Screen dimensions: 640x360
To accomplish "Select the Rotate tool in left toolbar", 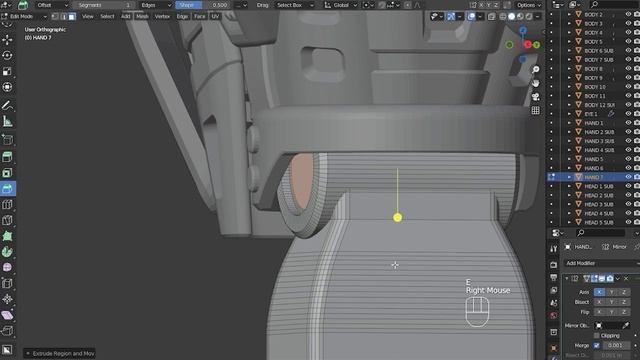I will (7, 56).
